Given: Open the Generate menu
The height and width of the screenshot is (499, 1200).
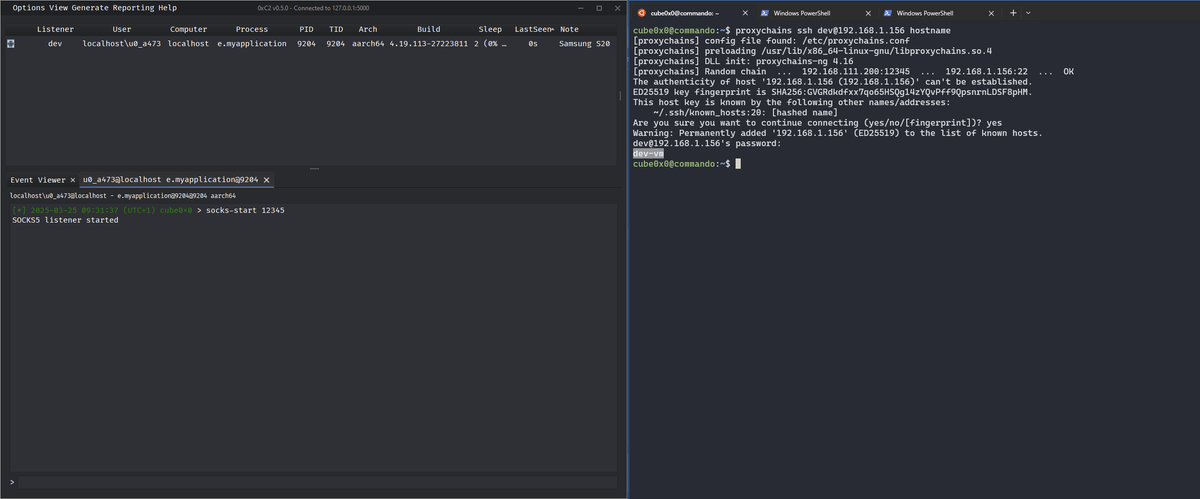Looking at the screenshot, I should (x=91, y=8).
